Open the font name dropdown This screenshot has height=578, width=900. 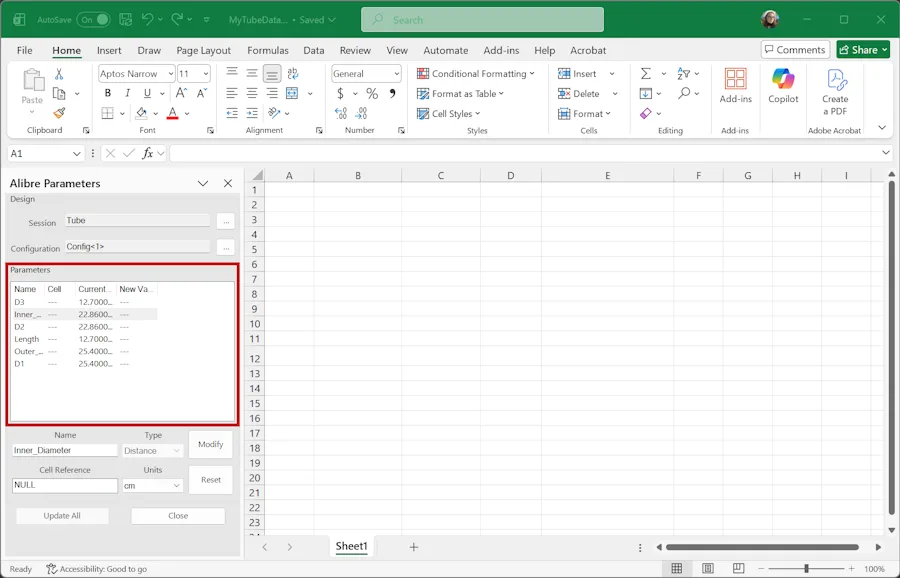coord(170,74)
